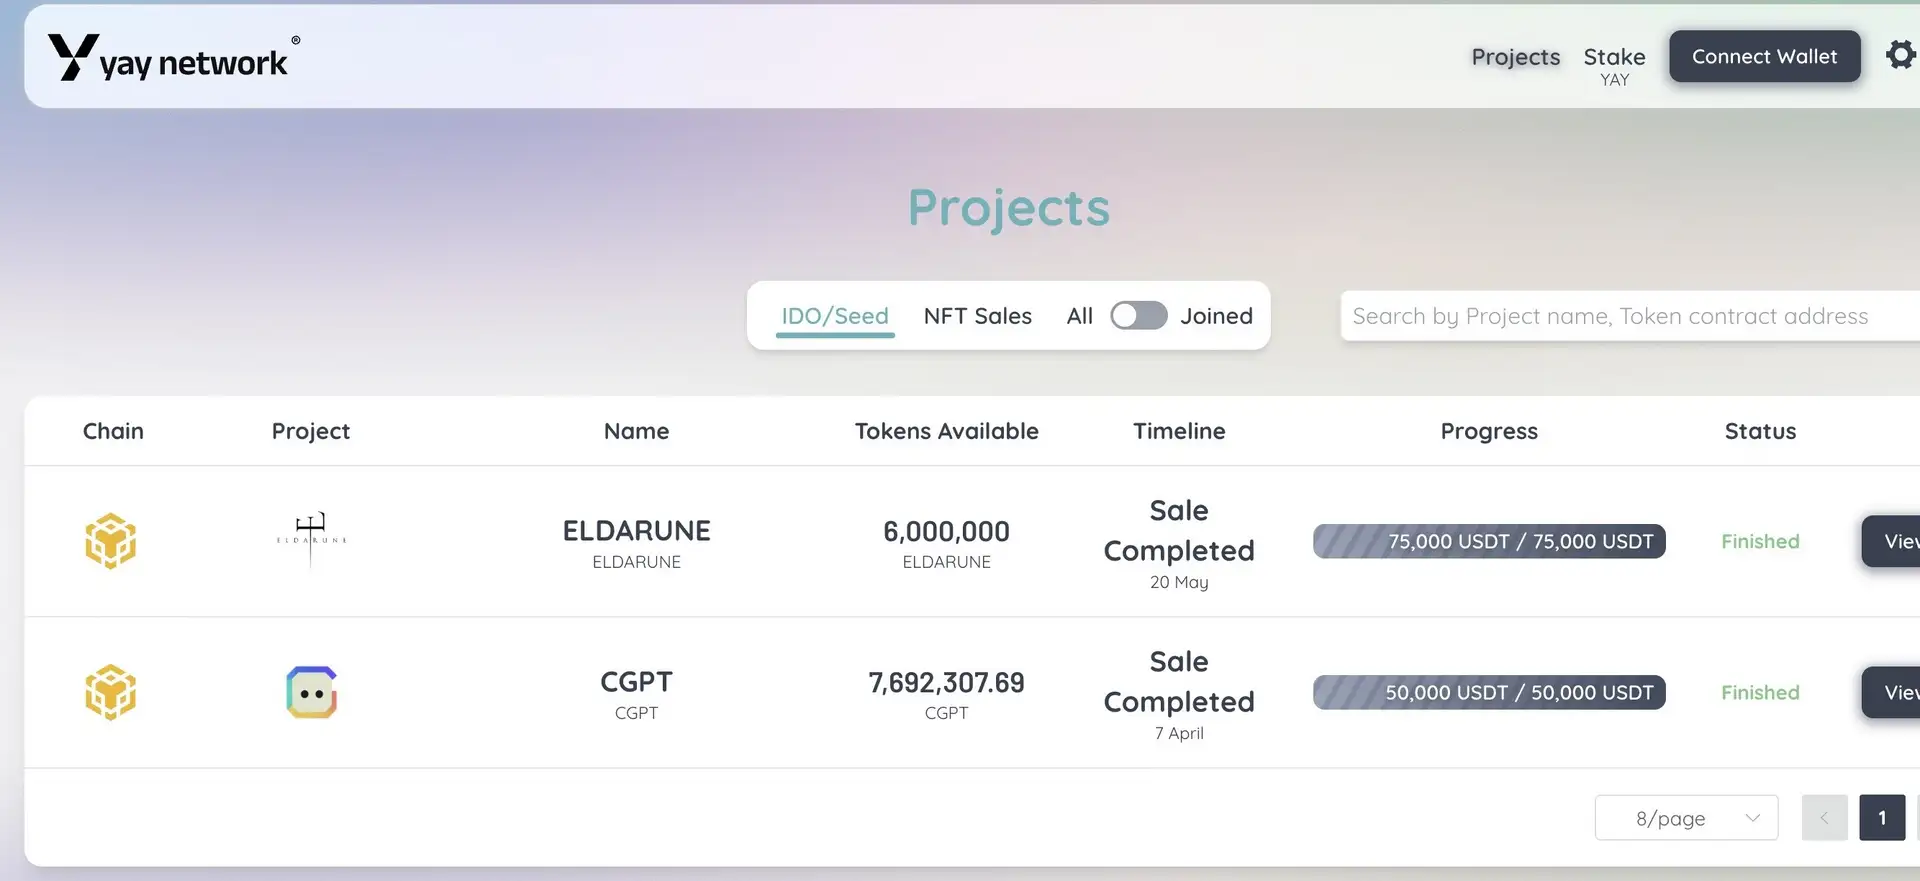The width and height of the screenshot is (1920, 881).
Task: Open the ELDARUNE project logo
Action: pos(311,540)
